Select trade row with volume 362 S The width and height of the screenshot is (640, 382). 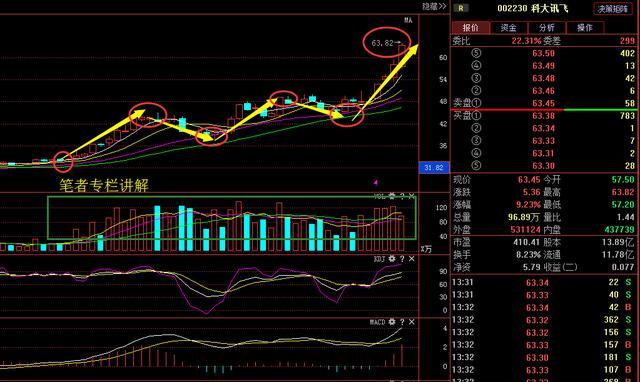[543, 320]
